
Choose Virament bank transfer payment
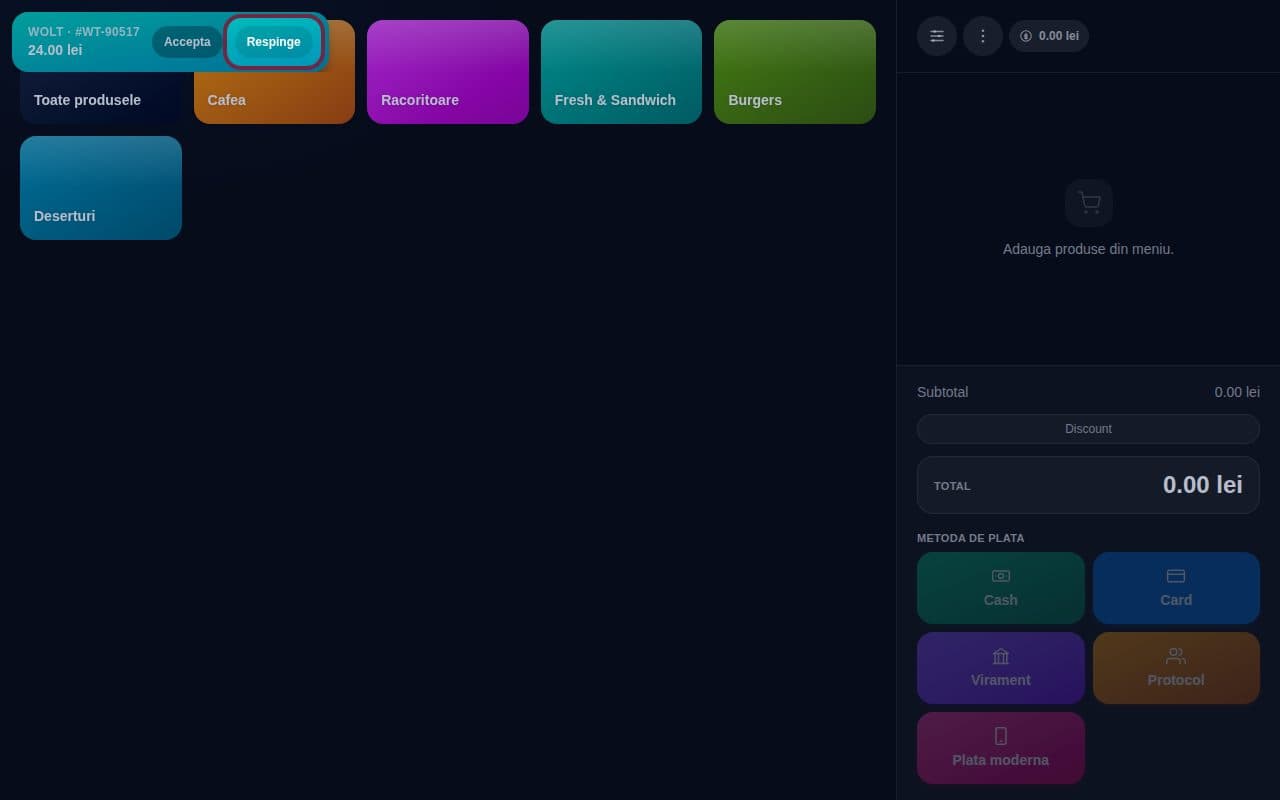tap(1001, 668)
